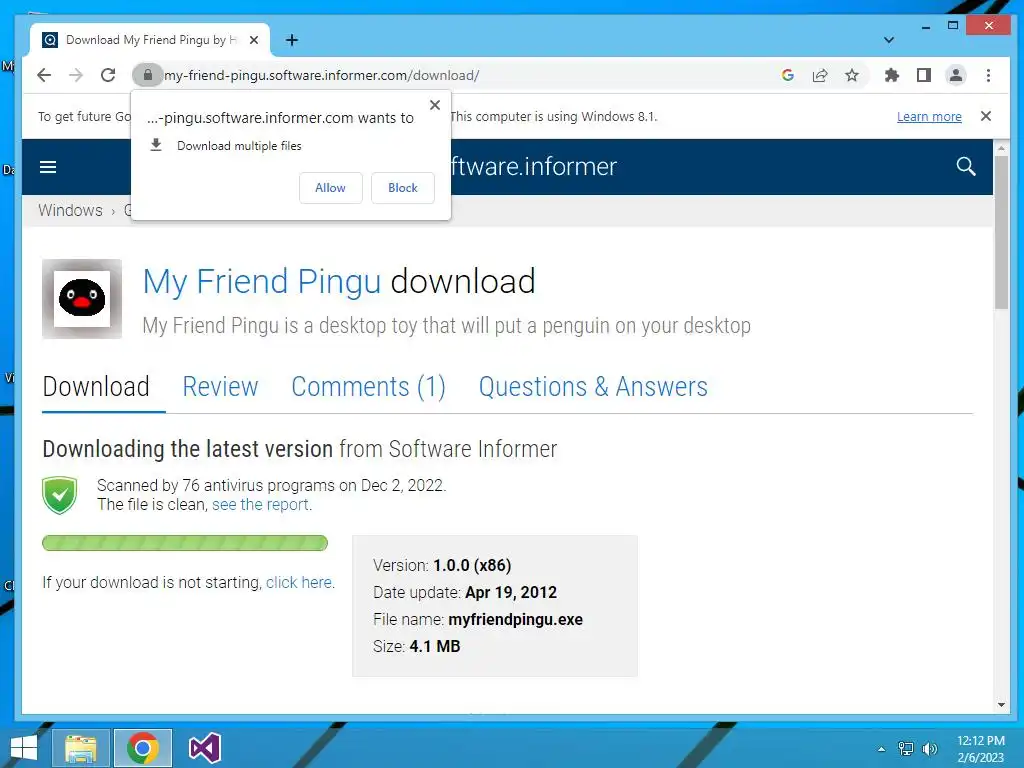Screen dimensions: 1024x768
Task: Open File Explorer from the taskbar
Action: (80, 748)
